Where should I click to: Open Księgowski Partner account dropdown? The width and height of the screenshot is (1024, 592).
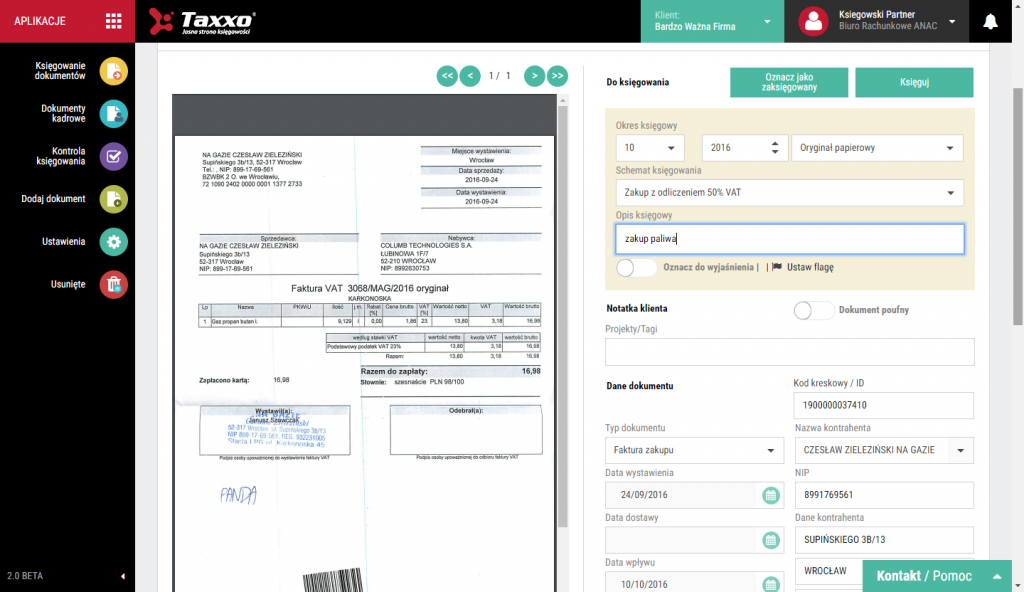tap(876, 22)
